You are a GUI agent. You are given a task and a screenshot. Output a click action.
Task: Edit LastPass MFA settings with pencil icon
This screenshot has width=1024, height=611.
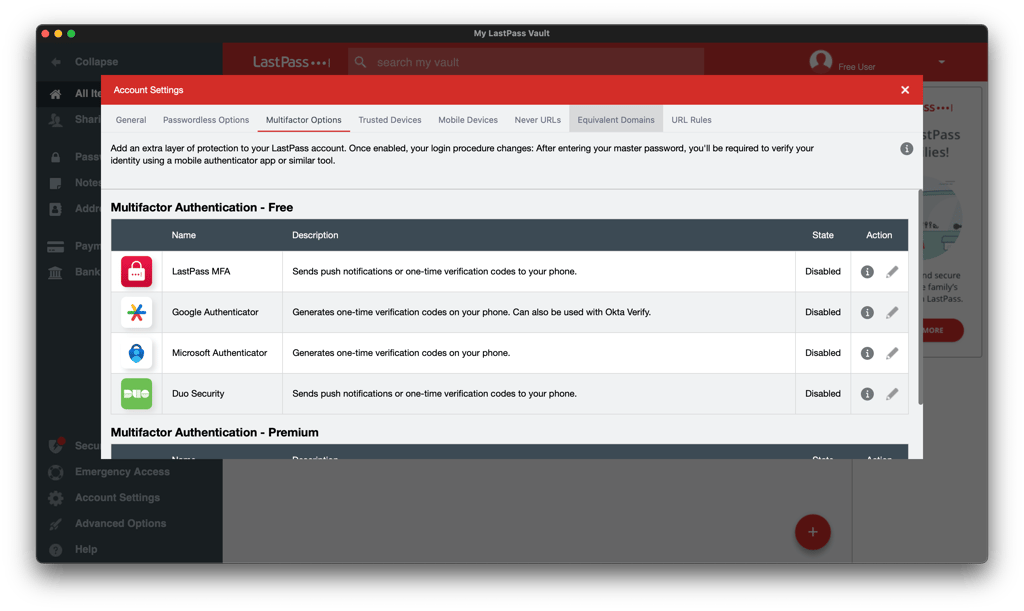(891, 272)
